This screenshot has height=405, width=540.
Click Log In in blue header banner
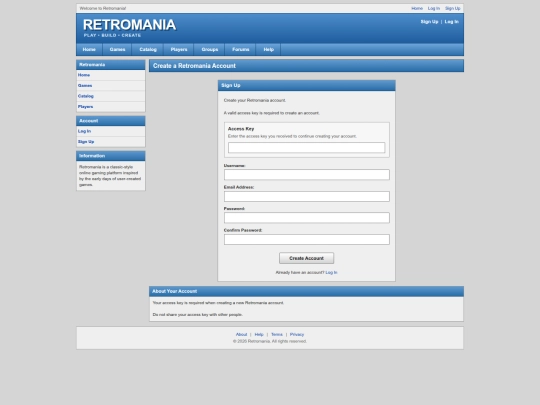tap(451, 22)
